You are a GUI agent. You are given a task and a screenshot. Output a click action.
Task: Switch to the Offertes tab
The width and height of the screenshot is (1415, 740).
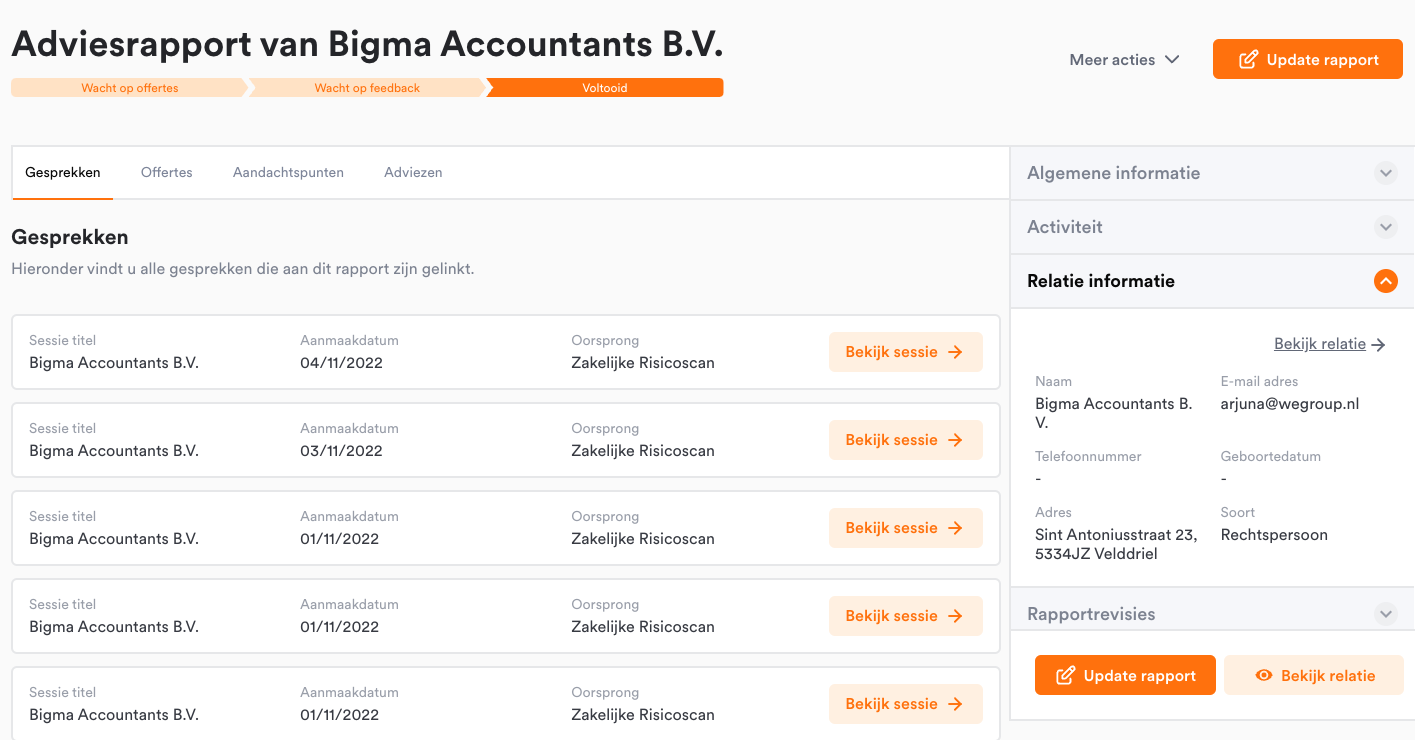pyautogui.click(x=167, y=173)
